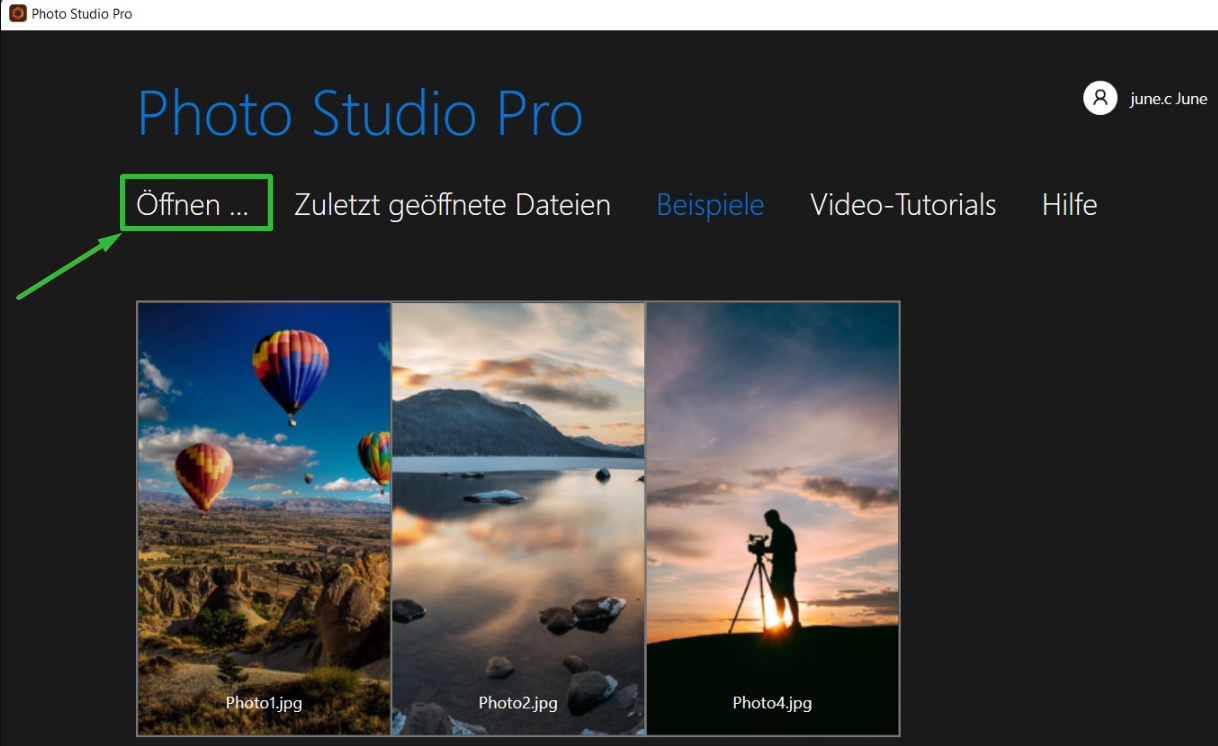1218x746 pixels.
Task: Click the large Photo Studio Pro heading
Action: pyautogui.click(x=360, y=113)
